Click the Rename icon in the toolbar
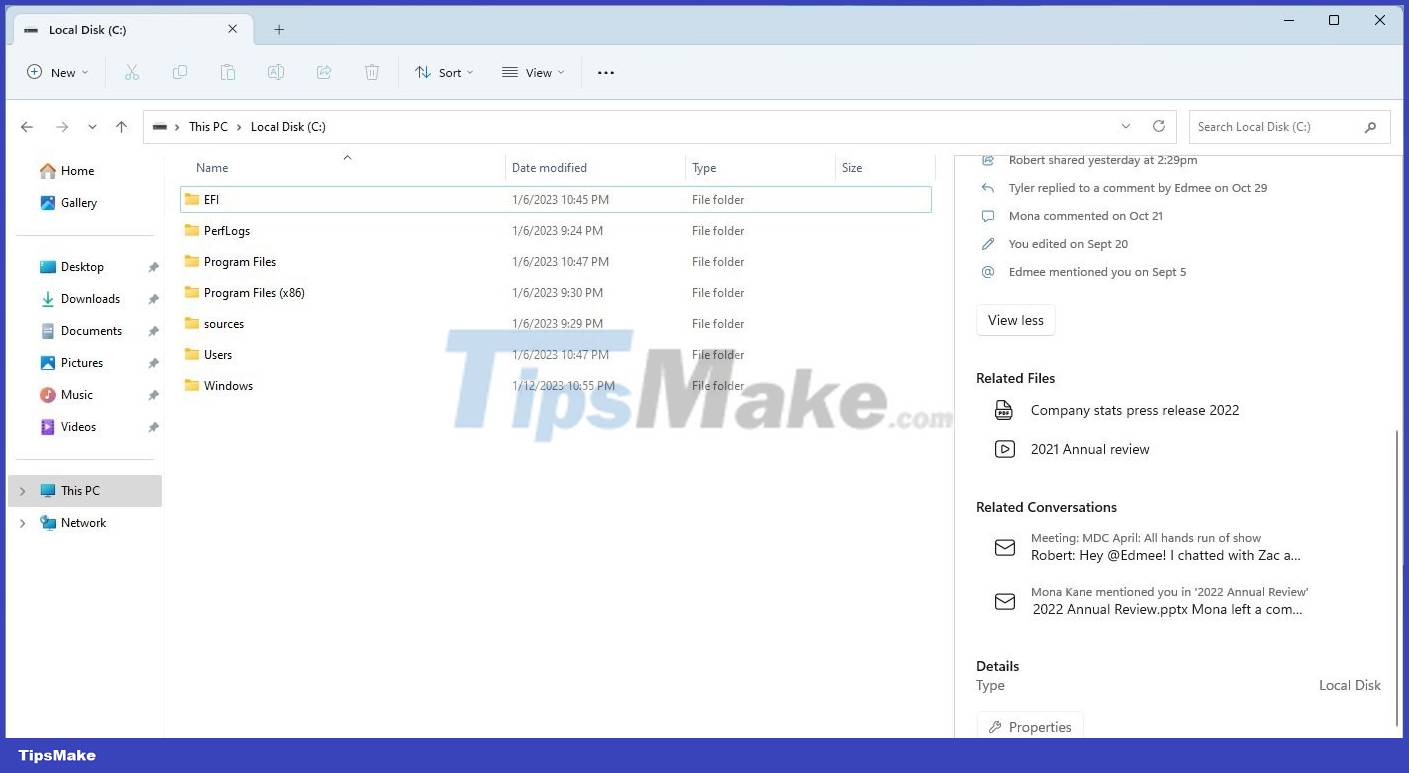Viewport: 1409px width, 773px height. (x=276, y=72)
